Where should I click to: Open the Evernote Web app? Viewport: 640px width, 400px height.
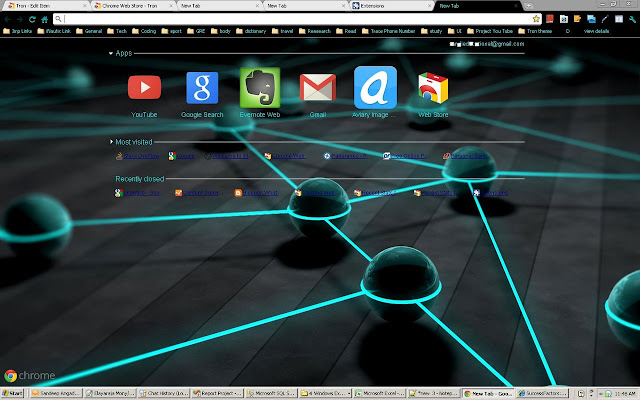pos(260,88)
